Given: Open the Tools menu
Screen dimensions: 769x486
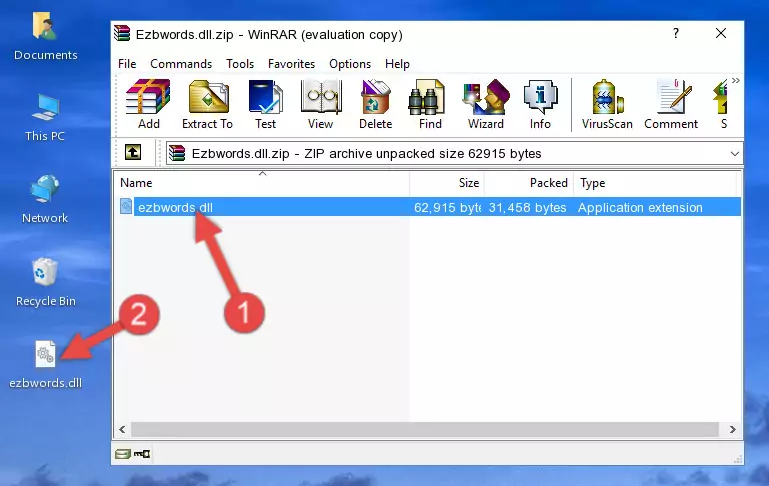Looking at the screenshot, I should 240,64.
